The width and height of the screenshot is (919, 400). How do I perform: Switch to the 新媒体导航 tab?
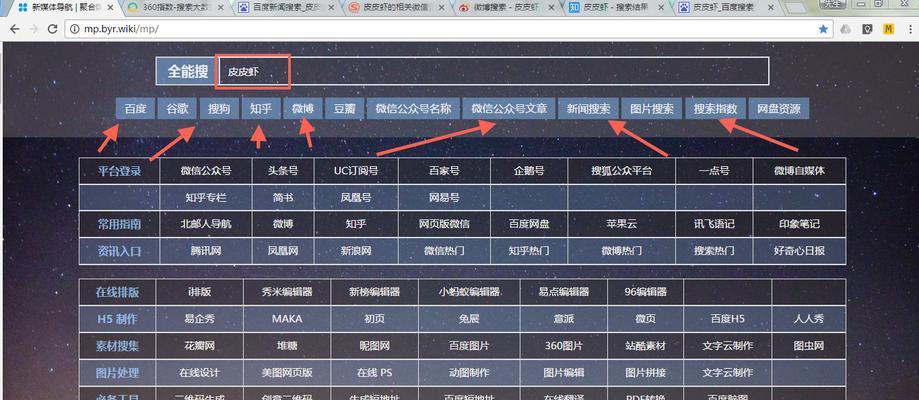pyautogui.click(x=64, y=8)
